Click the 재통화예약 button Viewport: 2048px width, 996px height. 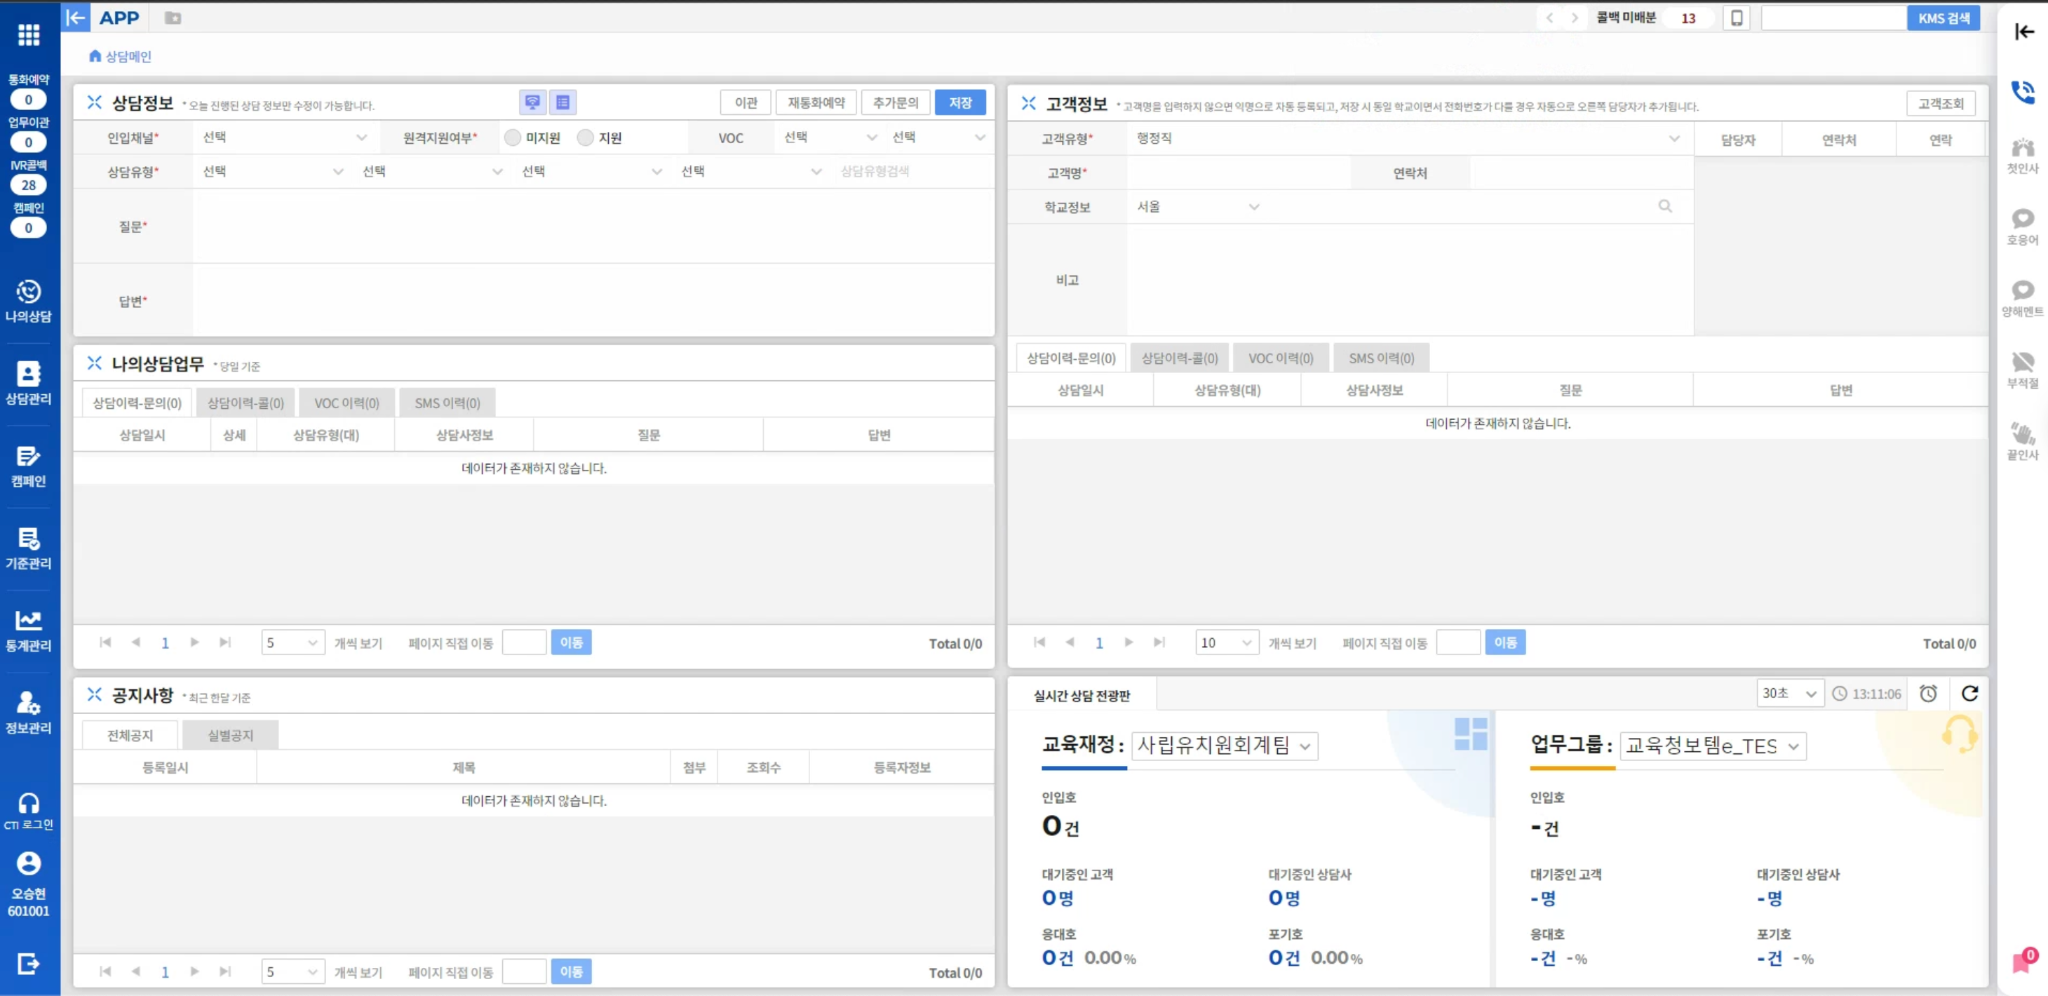tap(816, 102)
